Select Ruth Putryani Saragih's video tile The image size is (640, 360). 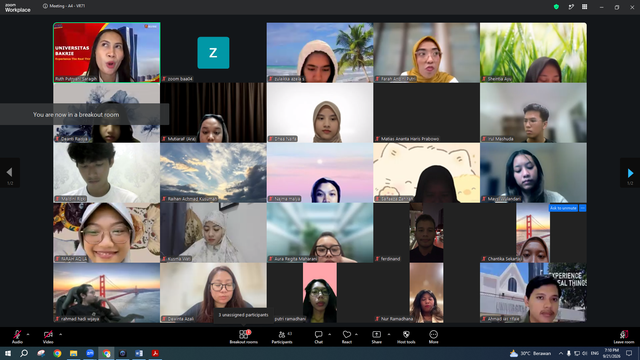pyautogui.click(x=107, y=52)
